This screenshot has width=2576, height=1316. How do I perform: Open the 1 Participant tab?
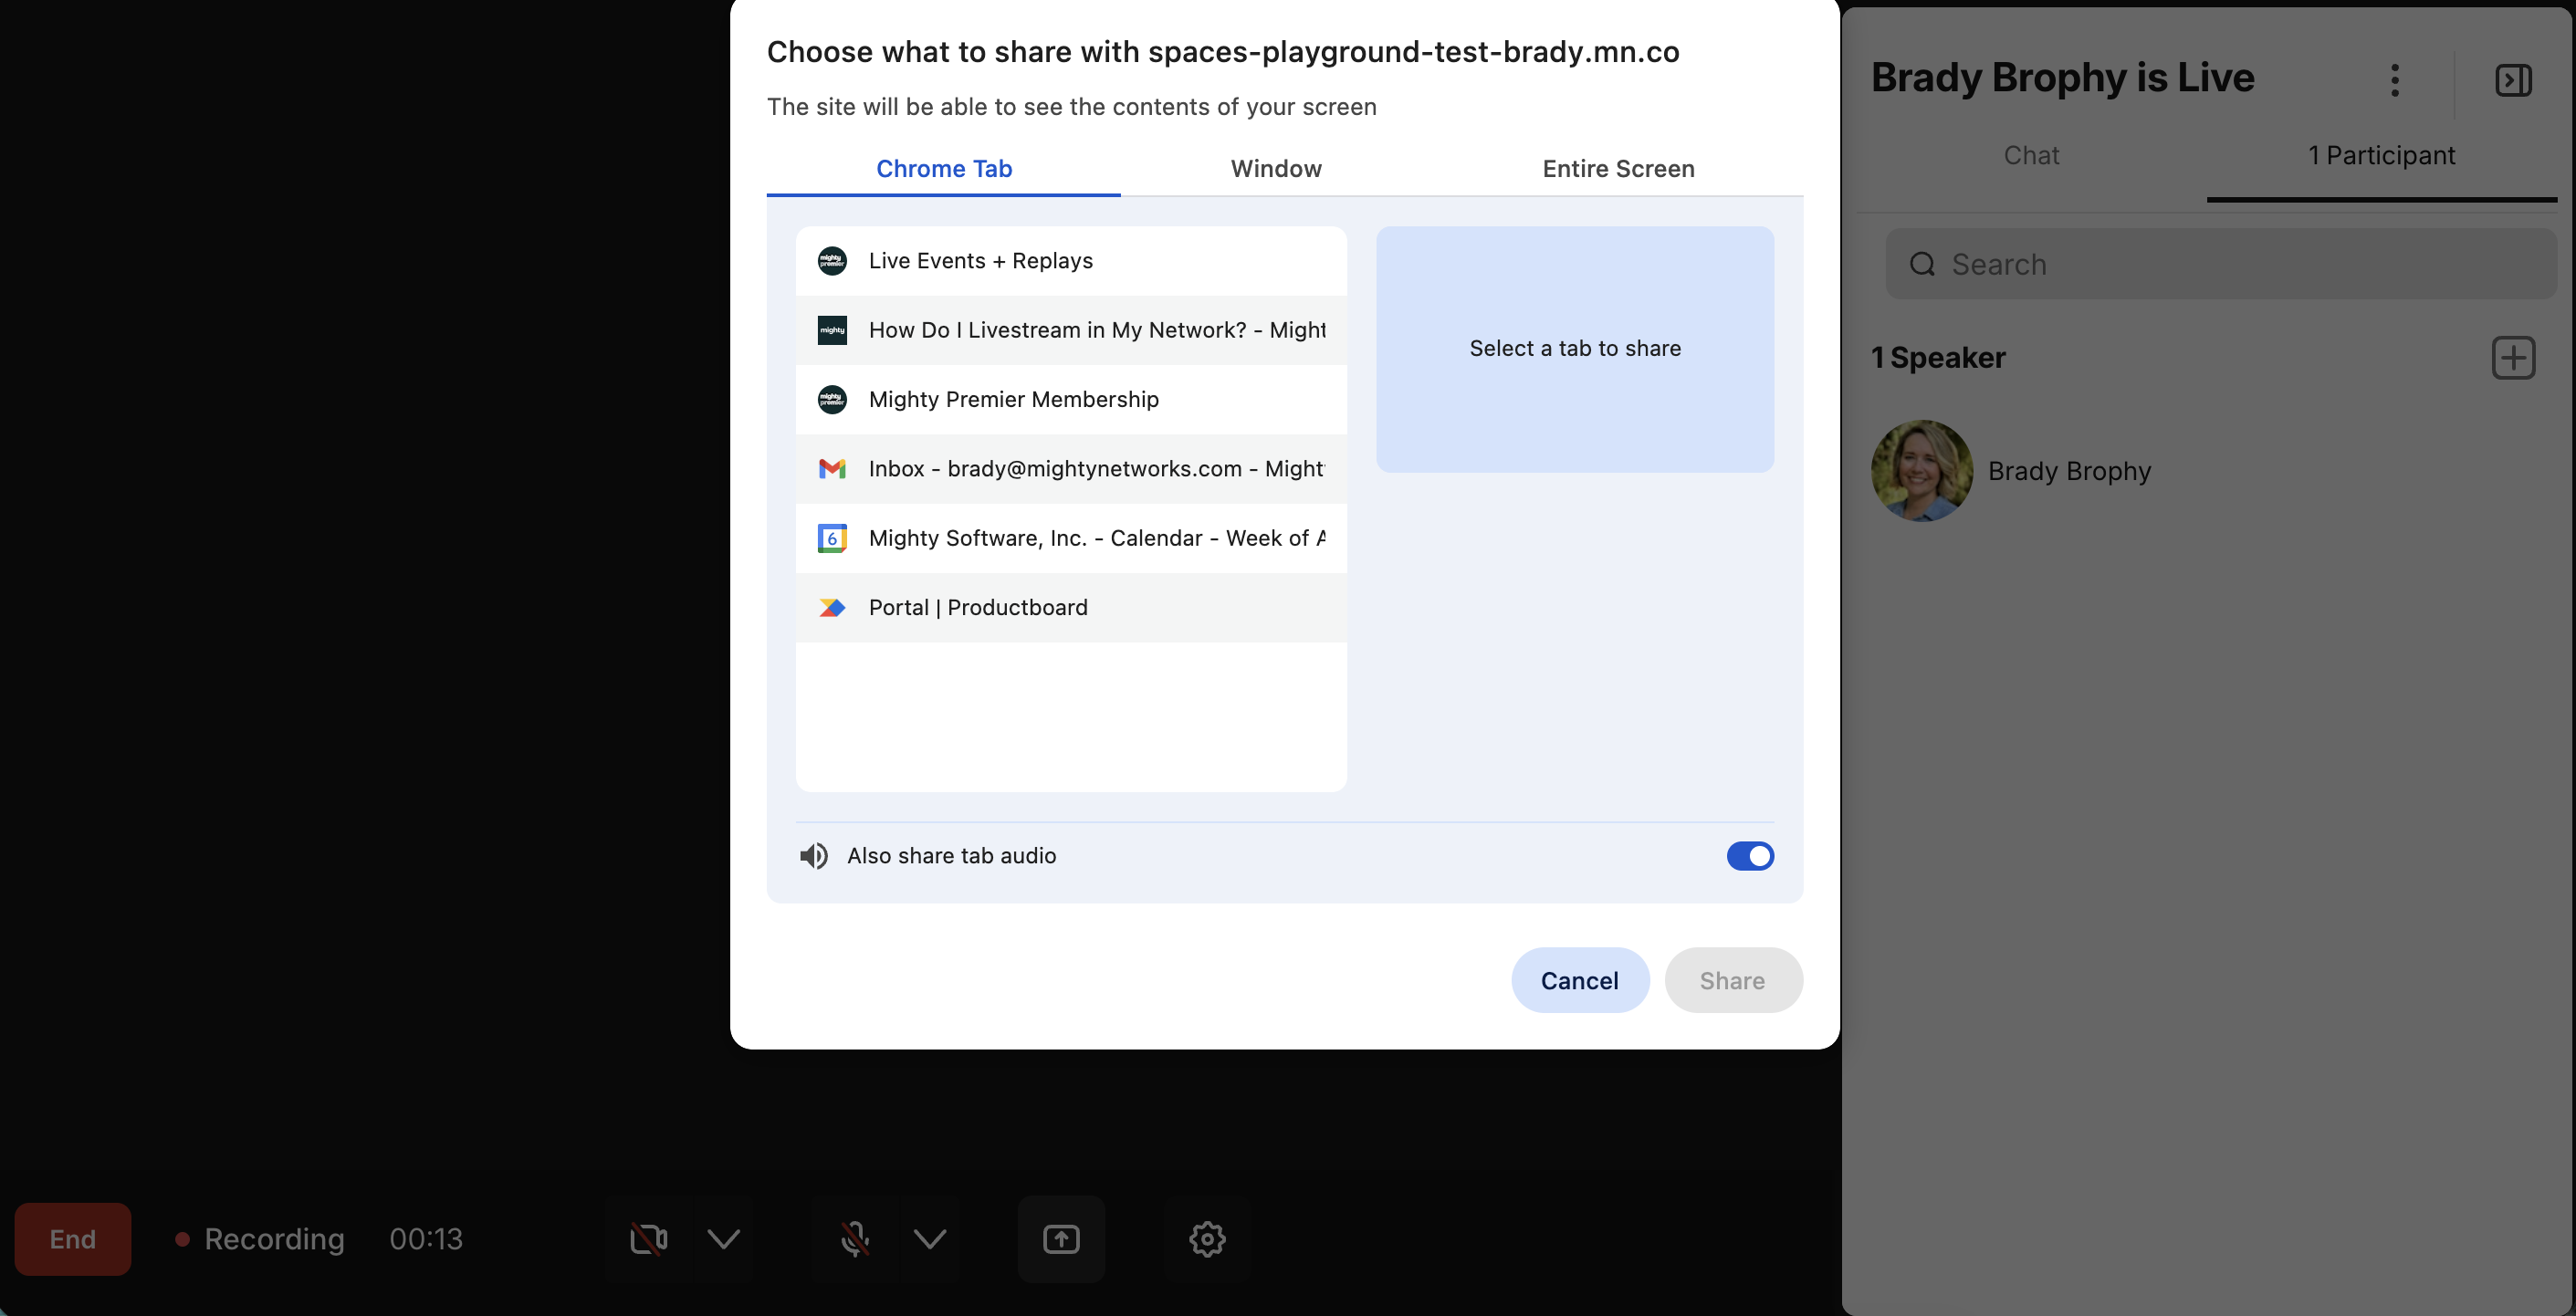coord(2381,156)
